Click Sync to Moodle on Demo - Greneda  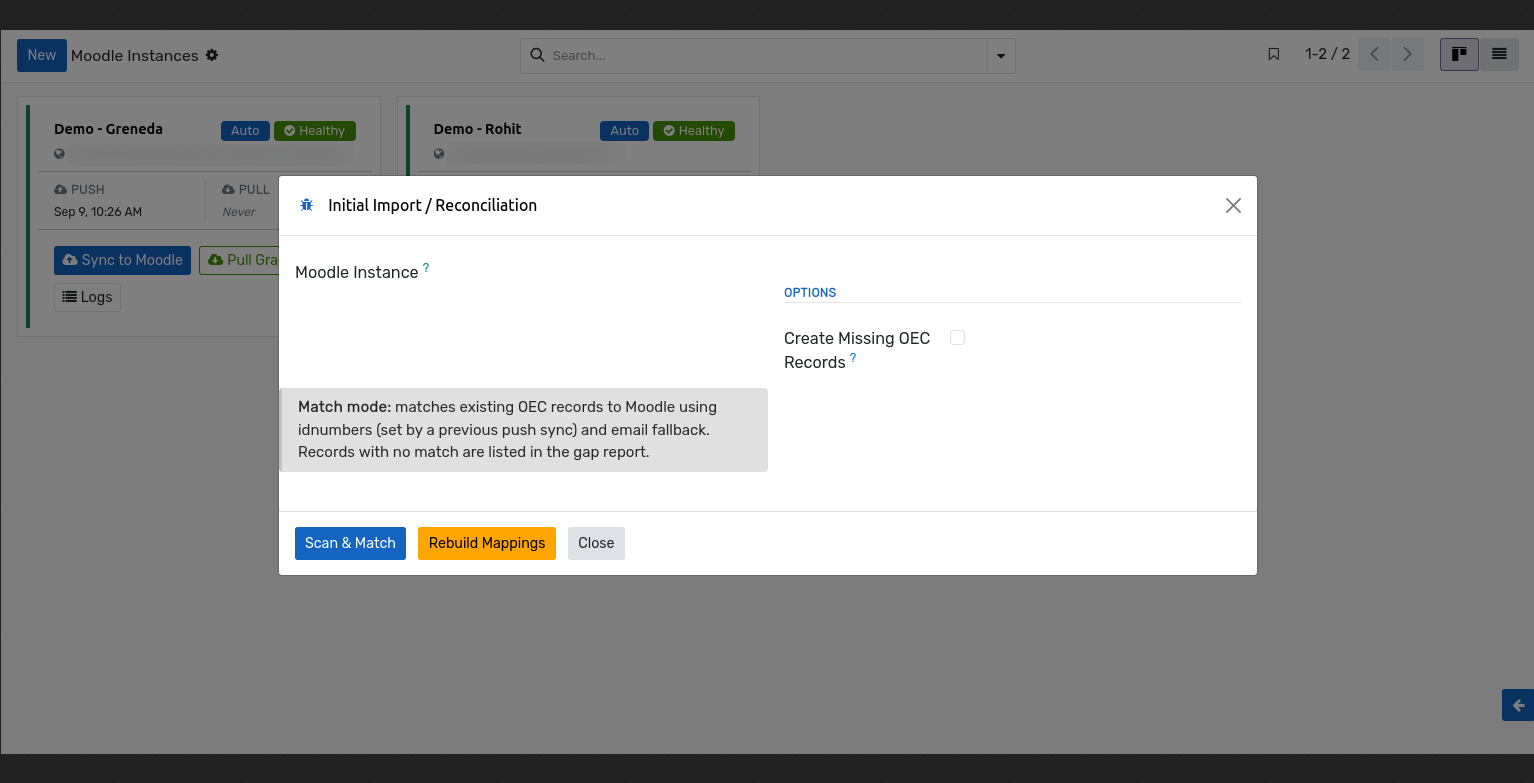[x=122, y=260]
